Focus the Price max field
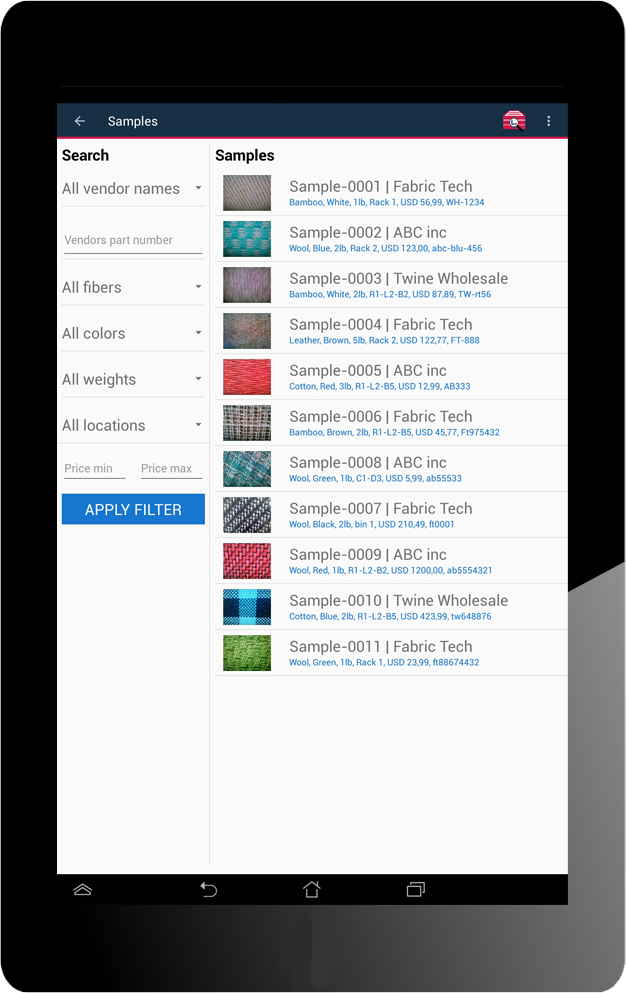626x993 pixels. pos(171,469)
